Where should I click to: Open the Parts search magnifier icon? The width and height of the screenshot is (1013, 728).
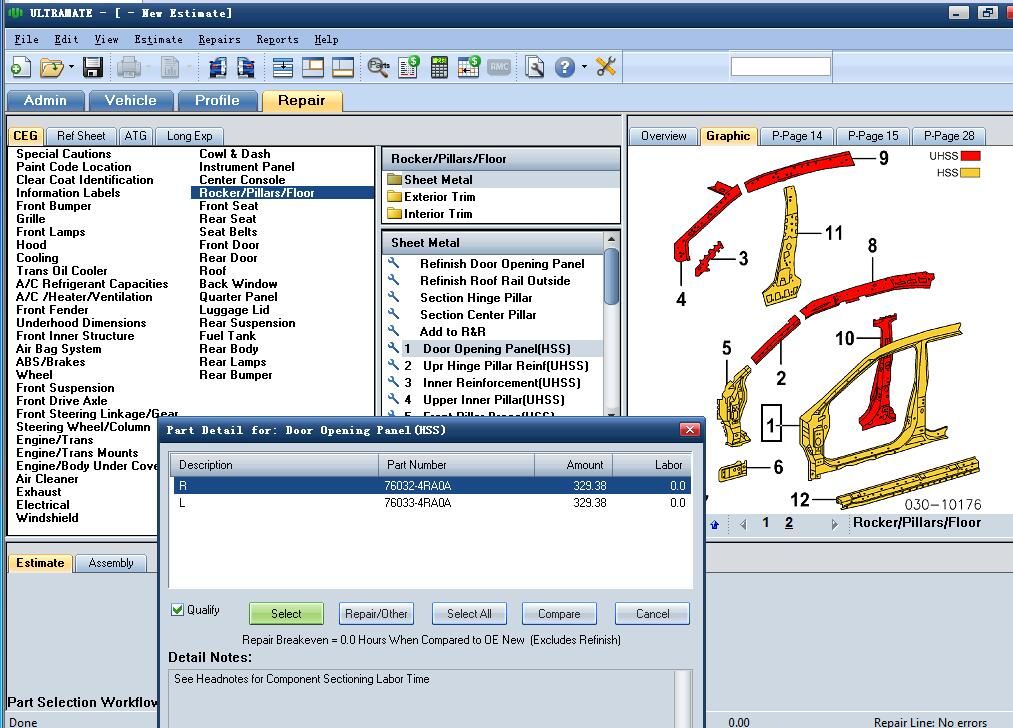[x=378, y=67]
